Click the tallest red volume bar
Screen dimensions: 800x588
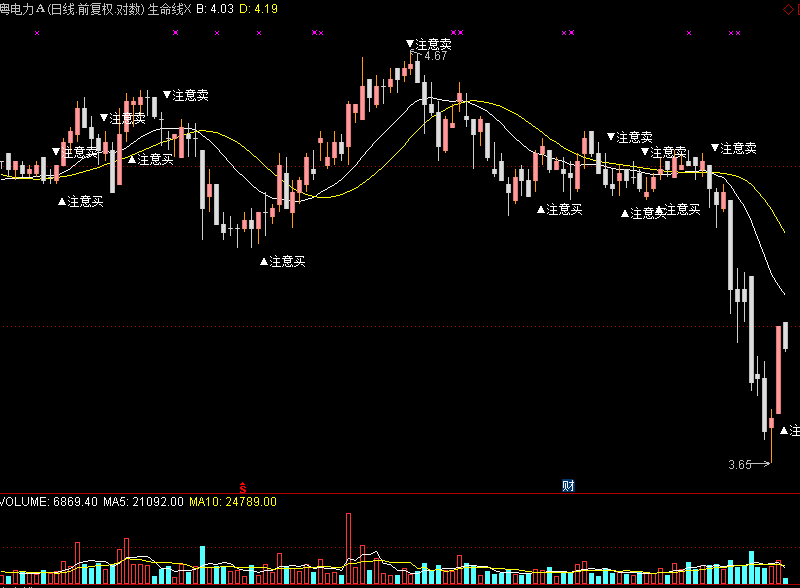click(349, 548)
